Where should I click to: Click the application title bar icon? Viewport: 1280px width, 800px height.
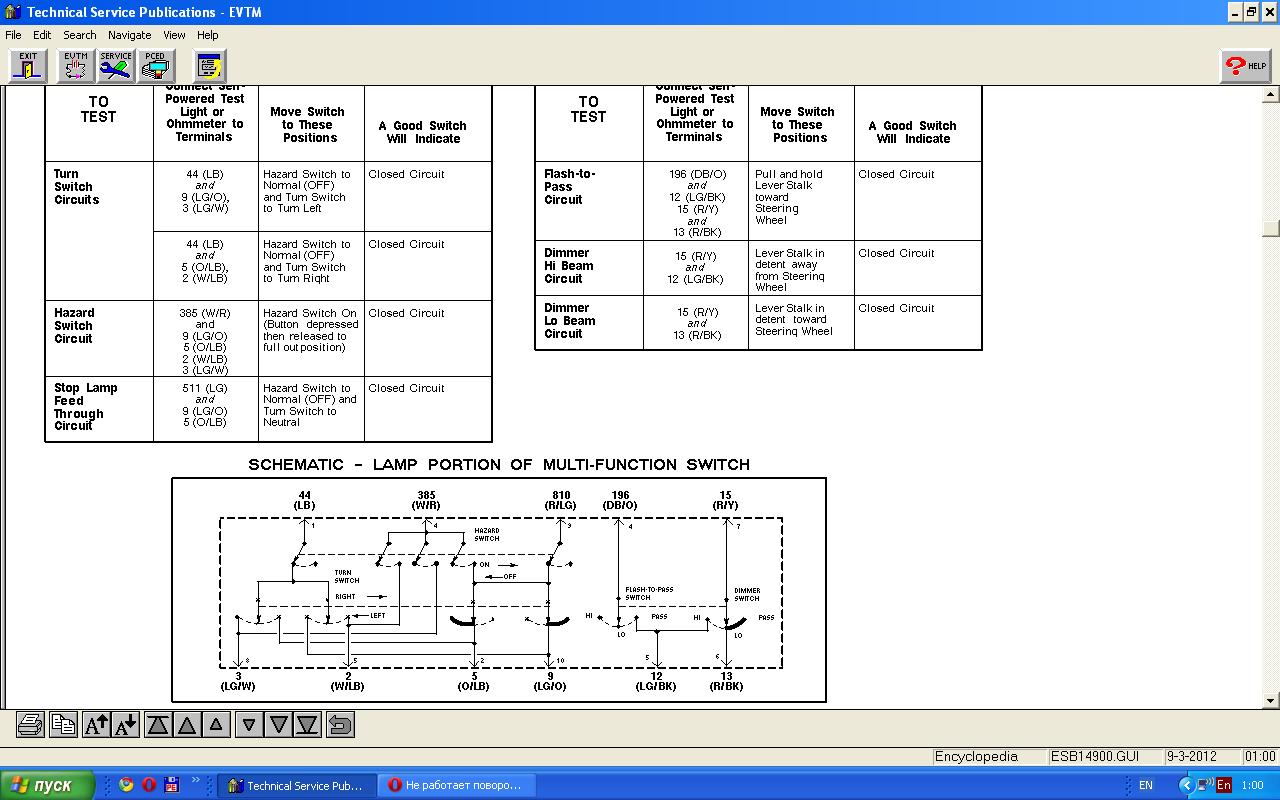tap(12, 12)
